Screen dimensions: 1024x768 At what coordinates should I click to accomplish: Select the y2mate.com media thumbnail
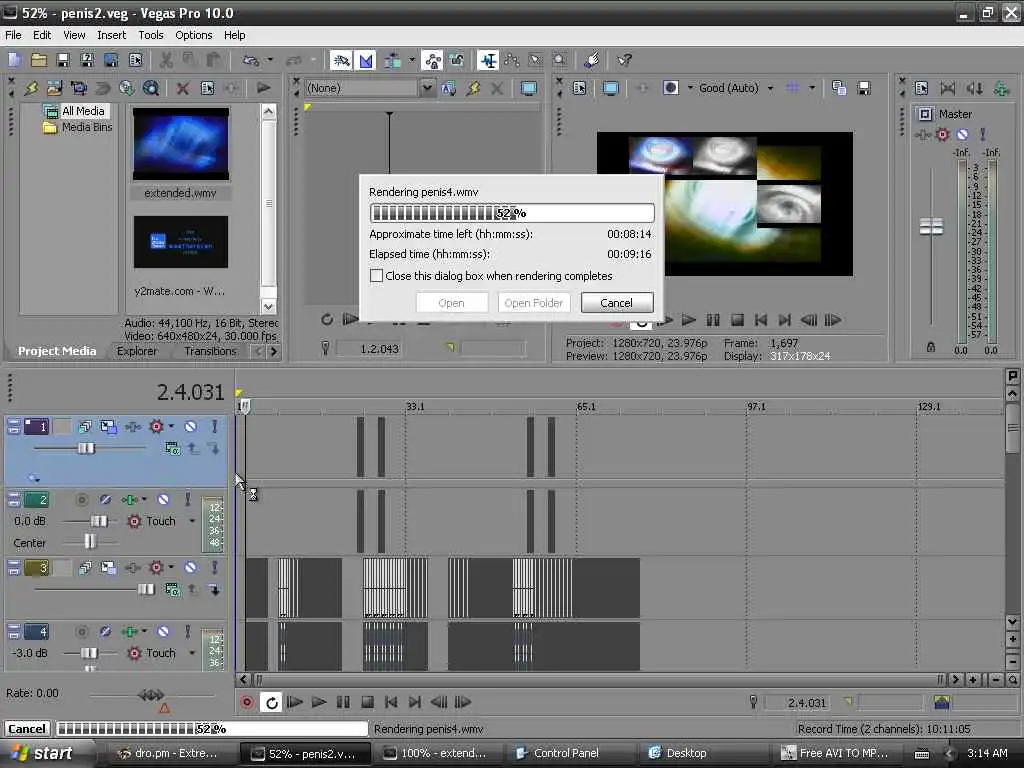[181, 242]
